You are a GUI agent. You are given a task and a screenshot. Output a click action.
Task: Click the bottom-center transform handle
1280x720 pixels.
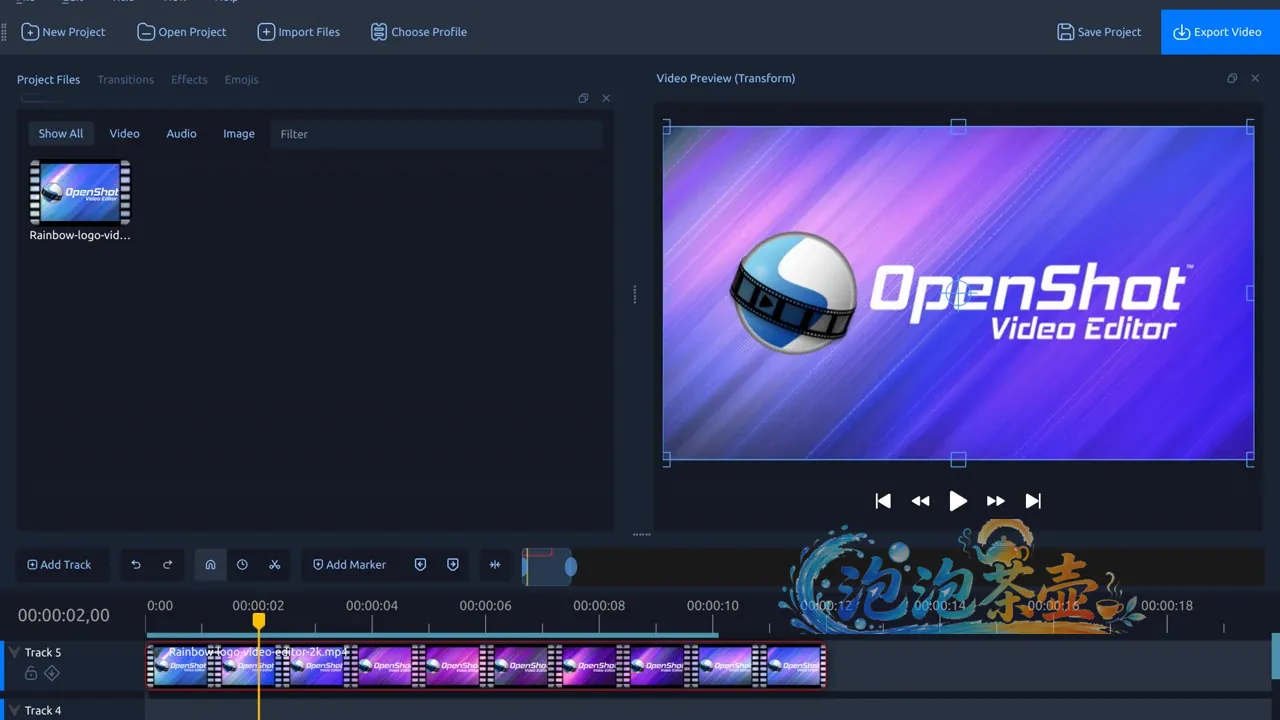point(958,459)
